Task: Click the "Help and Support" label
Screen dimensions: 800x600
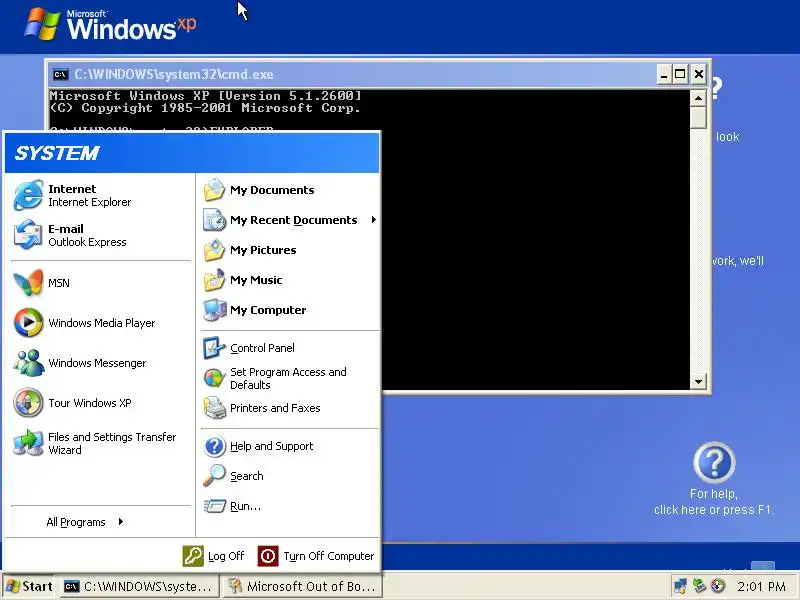Action: 271,446
